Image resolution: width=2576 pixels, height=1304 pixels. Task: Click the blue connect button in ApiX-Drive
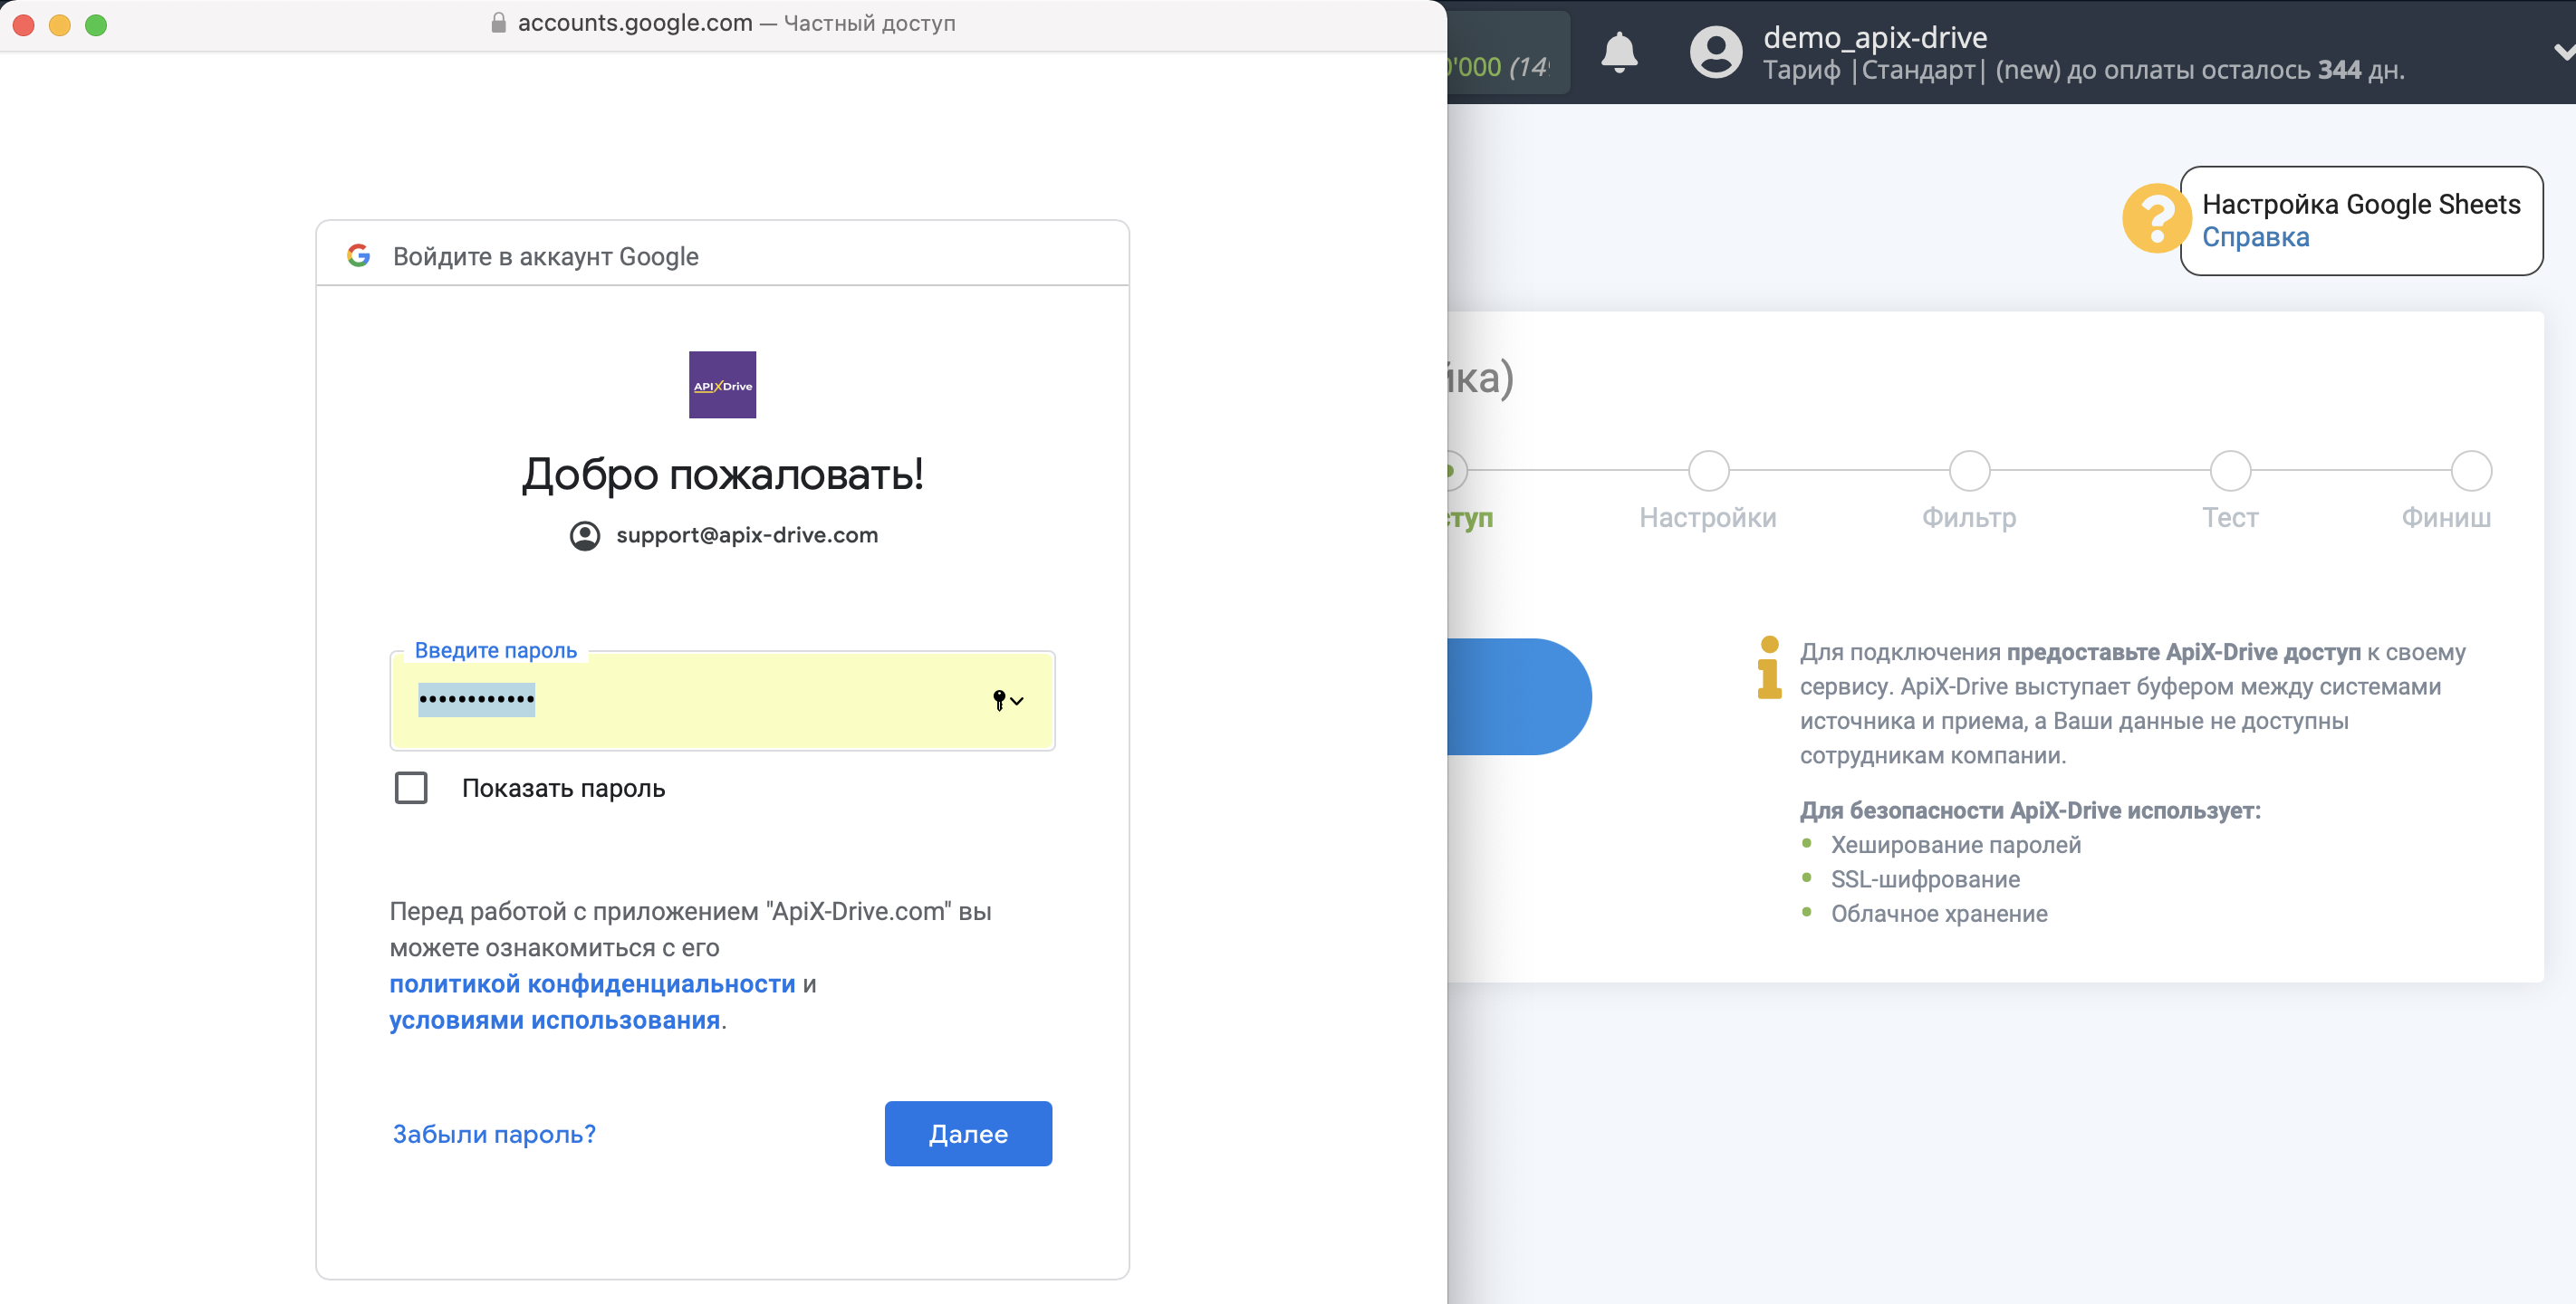pyautogui.click(x=1519, y=696)
